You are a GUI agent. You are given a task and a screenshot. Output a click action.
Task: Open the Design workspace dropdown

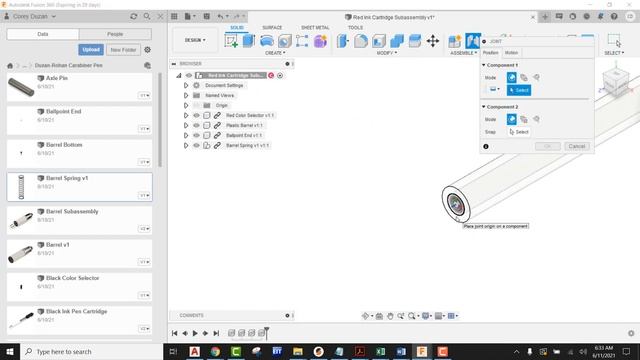(x=195, y=40)
